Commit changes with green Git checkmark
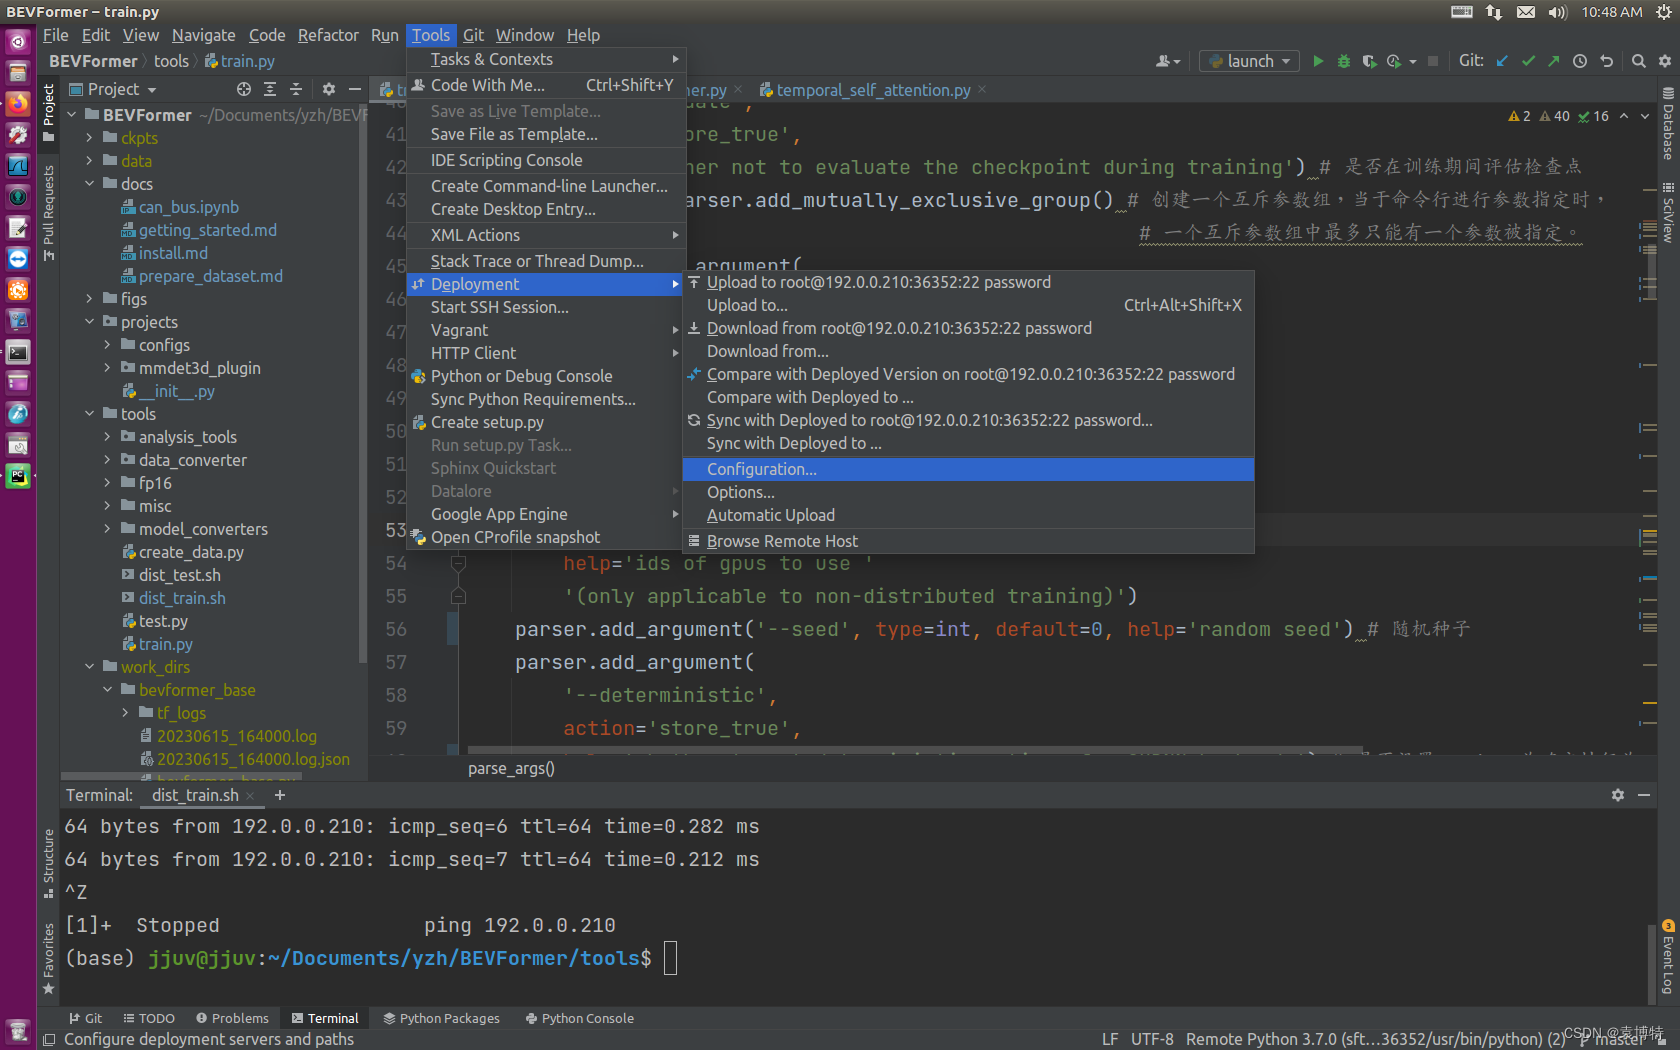This screenshot has height=1050, width=1680. click(1528, 61)
